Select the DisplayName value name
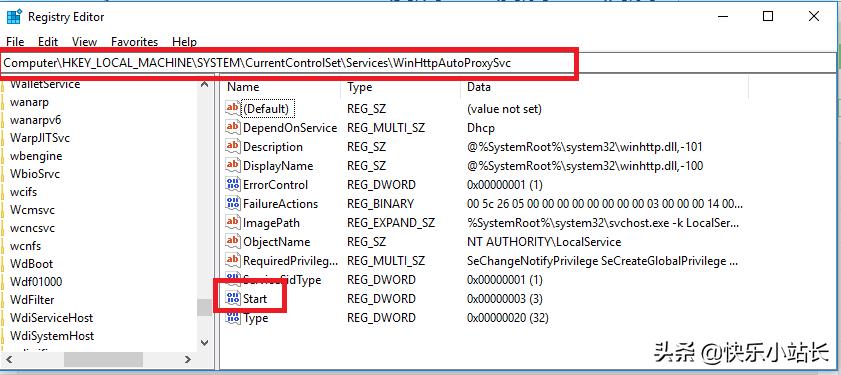This screenshot has height=375, width=841. tap(278, 166)
